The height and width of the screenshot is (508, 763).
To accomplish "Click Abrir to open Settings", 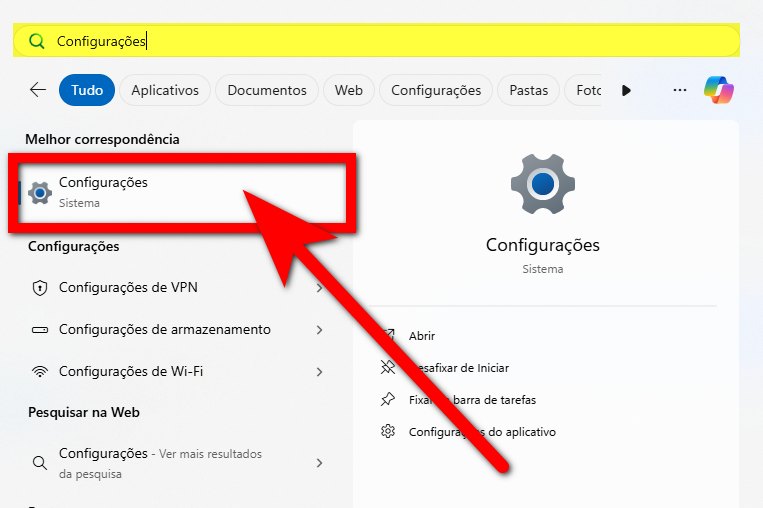I will pyautogui.click(x=422, y=336).
